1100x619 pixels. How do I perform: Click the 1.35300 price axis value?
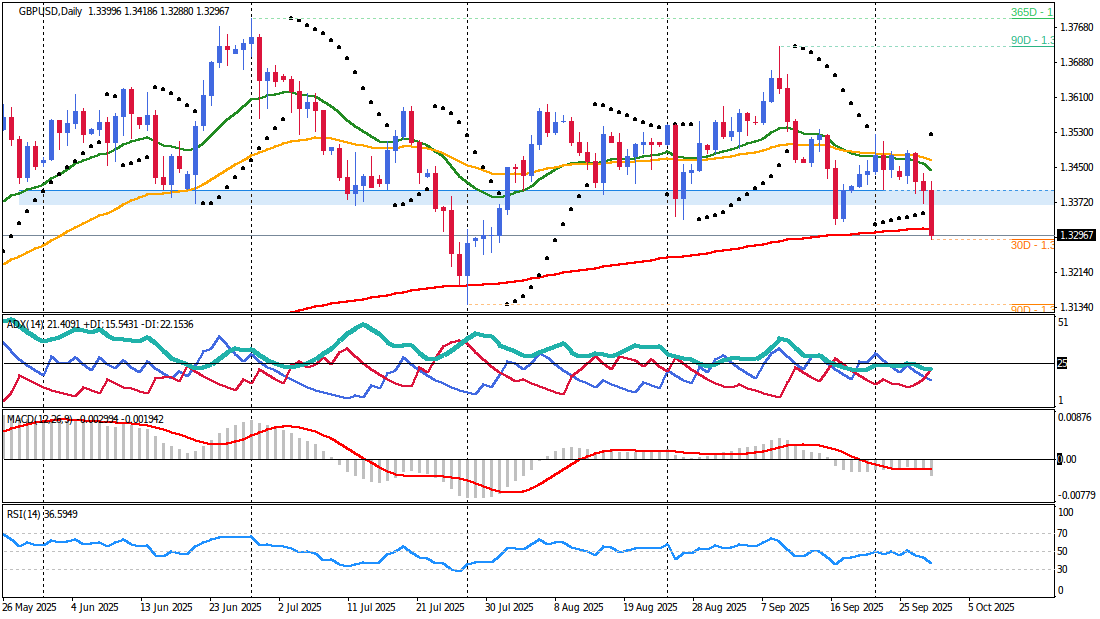point(1078,132)
